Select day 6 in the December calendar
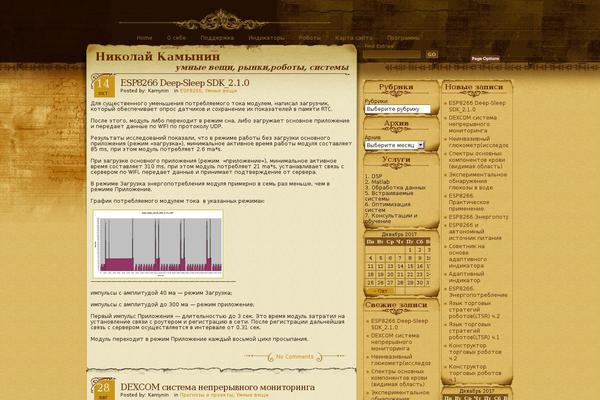Screen dimensions: 600x400 point(390,258)
